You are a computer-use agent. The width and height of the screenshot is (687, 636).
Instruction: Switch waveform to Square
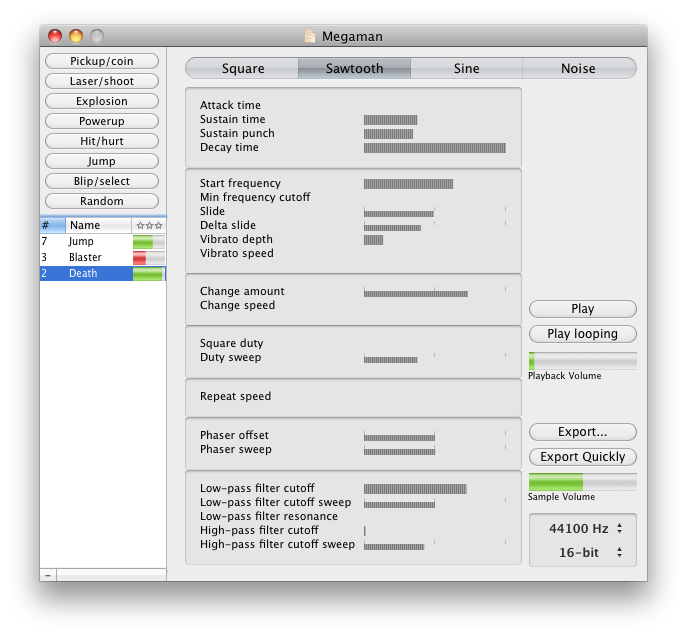point(243,69)
